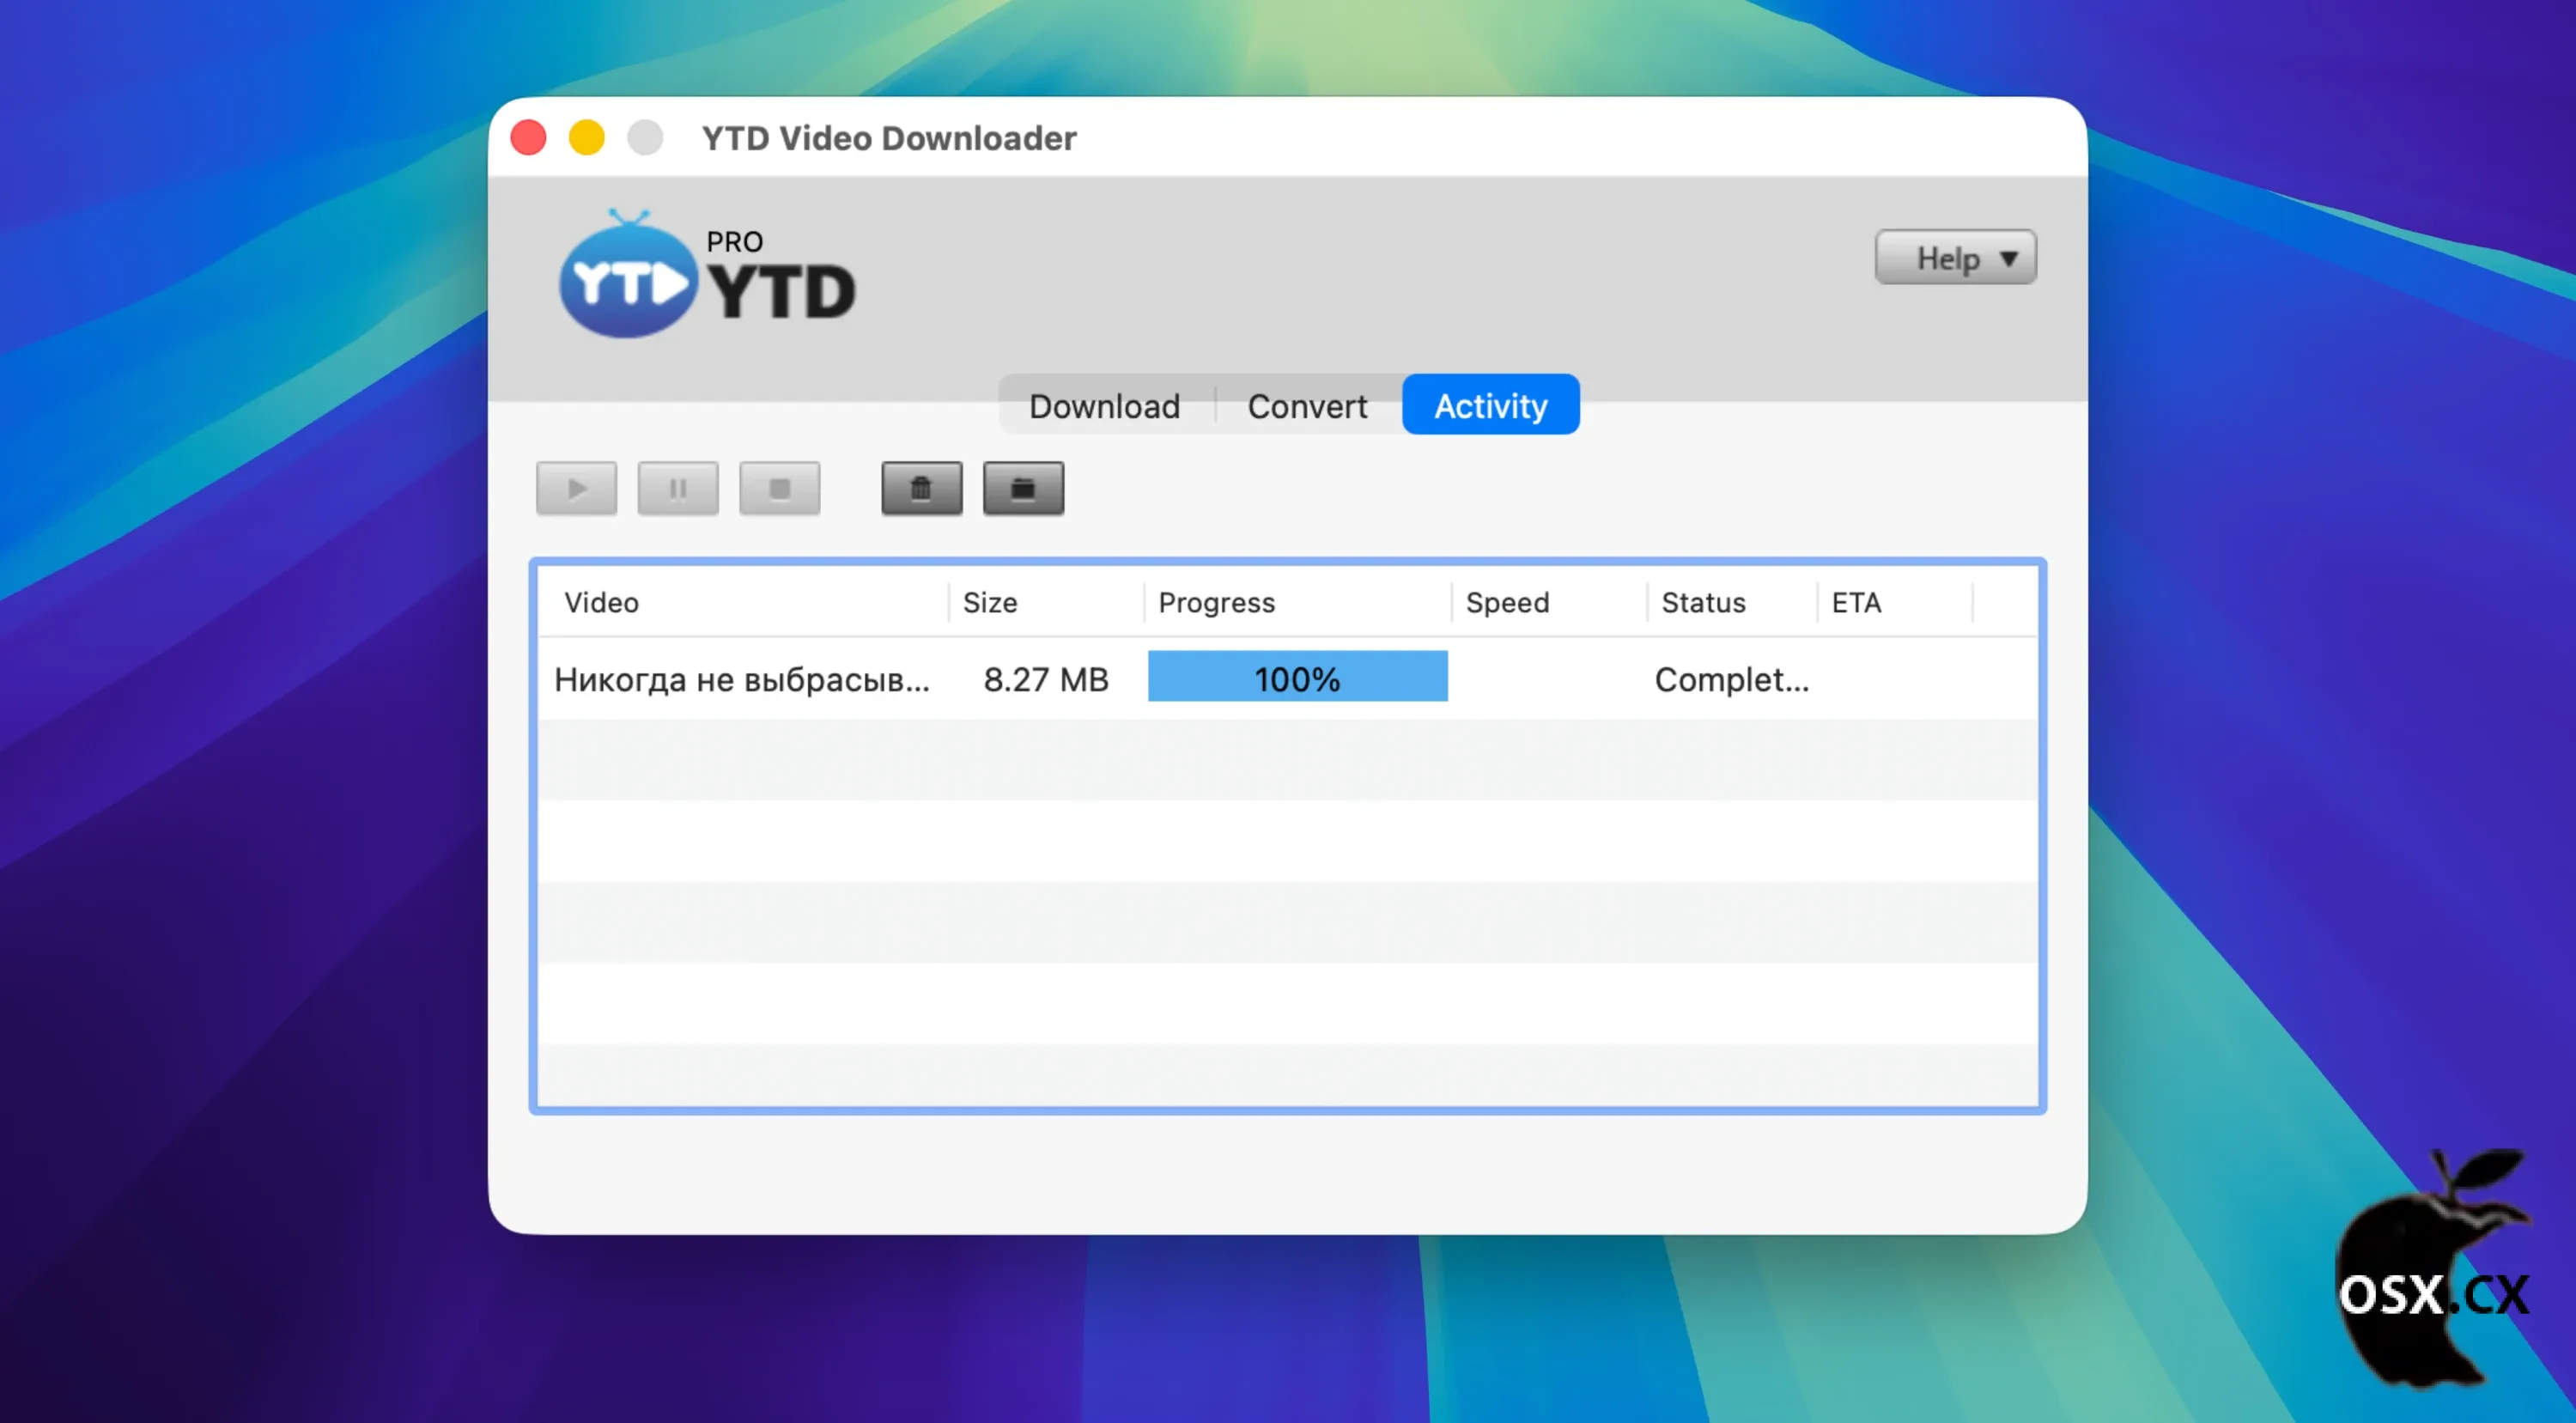The width and height of the screenshot is (2576, 1423).
Task: Click the Play/resume download button
Action: (x=576, y=488)
